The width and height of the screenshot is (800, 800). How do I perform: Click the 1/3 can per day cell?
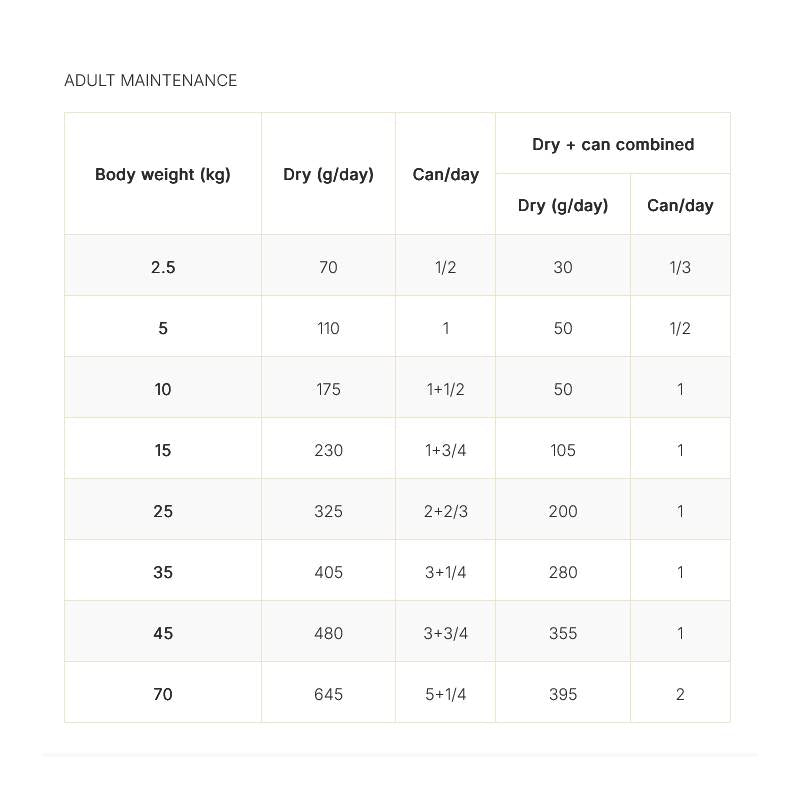click(x=680, y=267)
